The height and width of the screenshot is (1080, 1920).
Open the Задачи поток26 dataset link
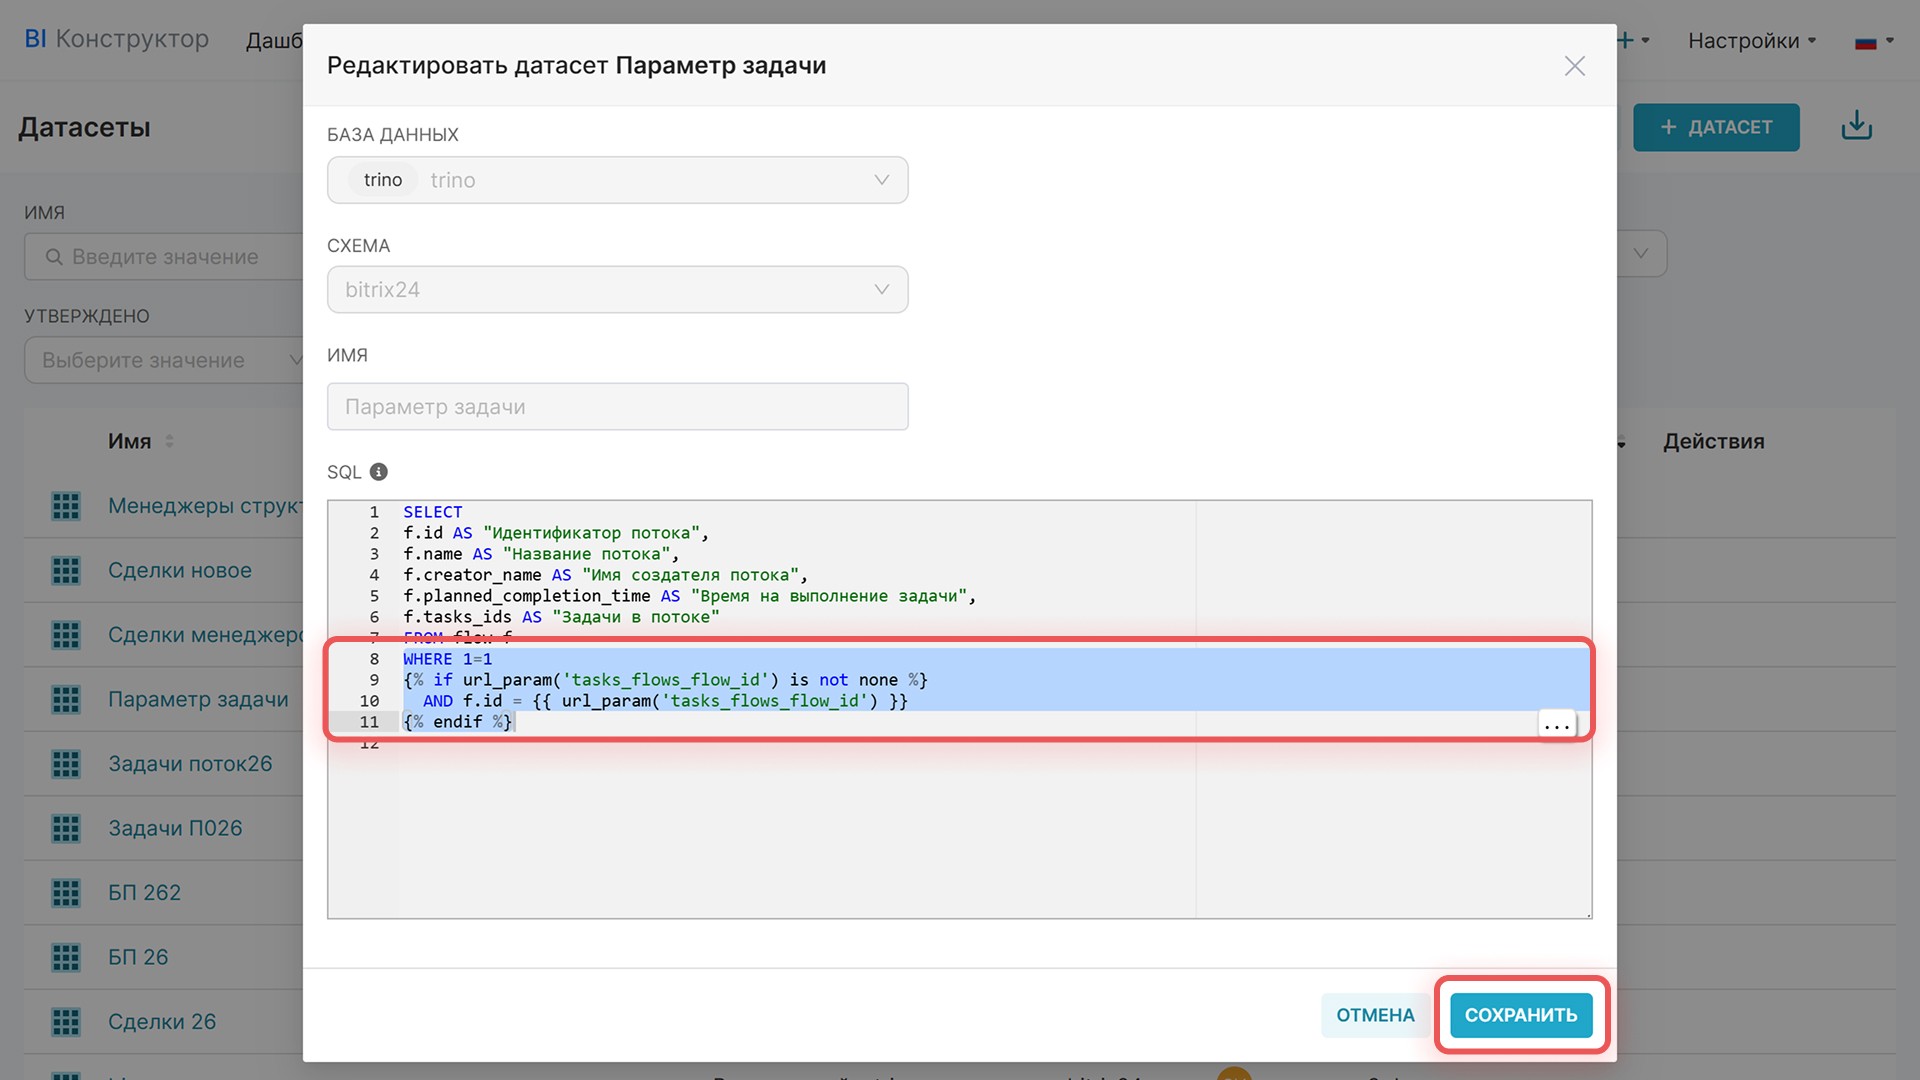pyautogui.click(x=190, y=764)
